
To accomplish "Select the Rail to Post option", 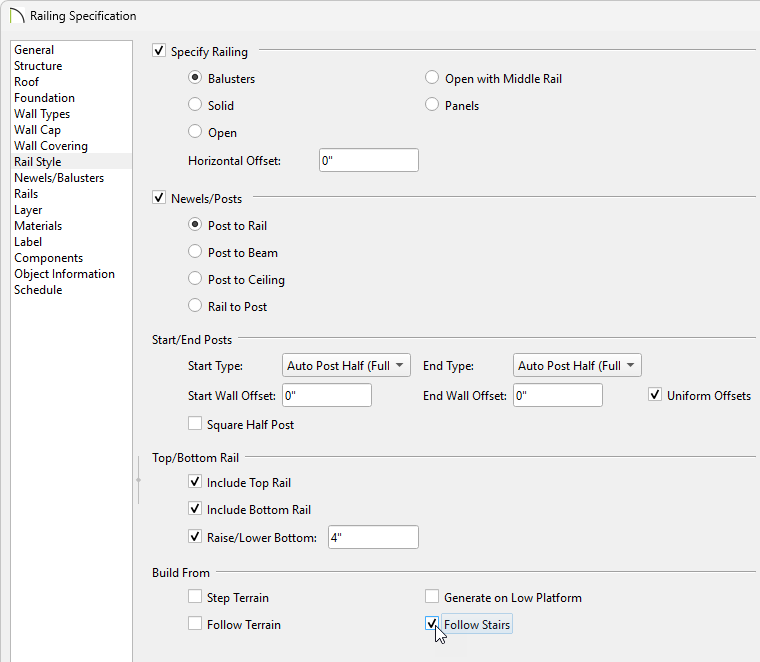I will [195, 306].
